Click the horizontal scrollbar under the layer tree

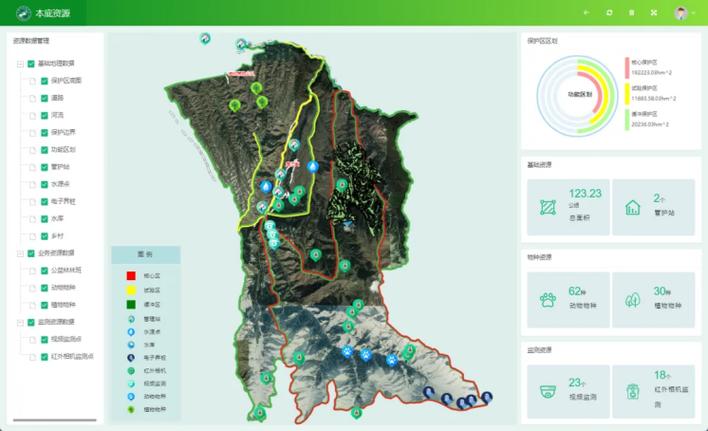click(x=55, y=420)
